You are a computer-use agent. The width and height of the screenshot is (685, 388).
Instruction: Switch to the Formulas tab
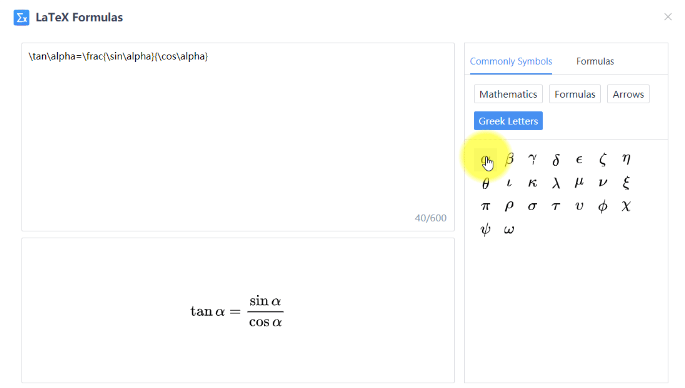(x=595, y=61)
